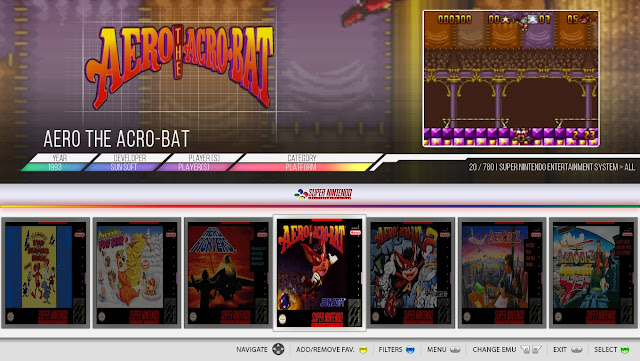Click the blue Filters button icon
Screen dimensions: 640x361
(410, 350)
